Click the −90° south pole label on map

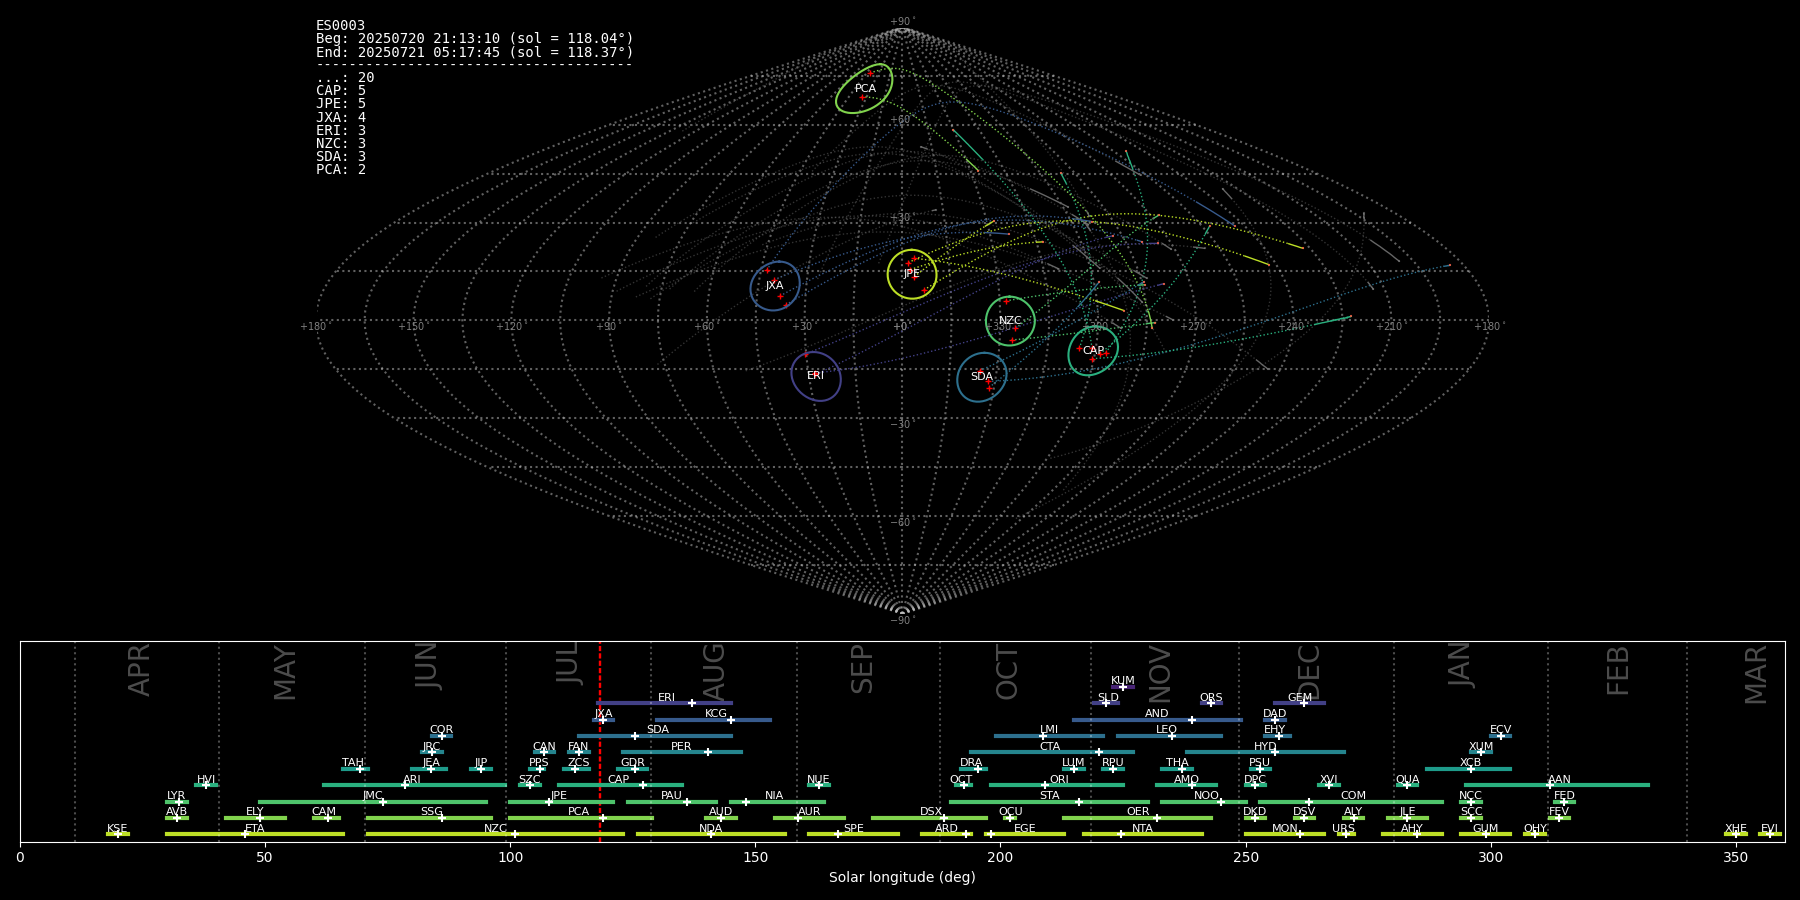(x=901, y=621)
